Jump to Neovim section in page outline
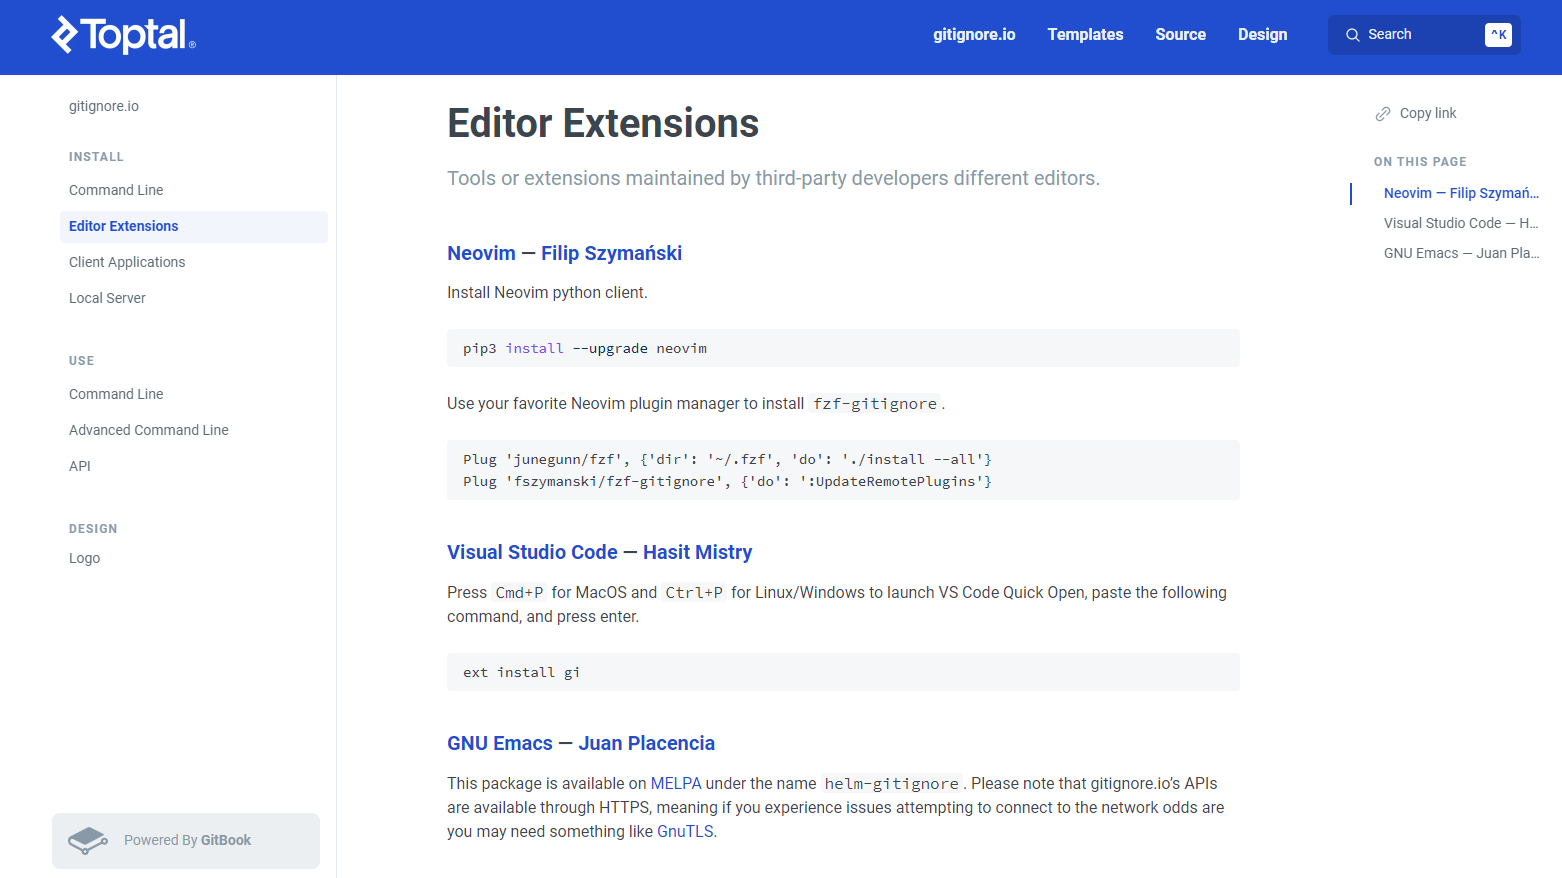 pyautogui.click(x=1461, y=193)
